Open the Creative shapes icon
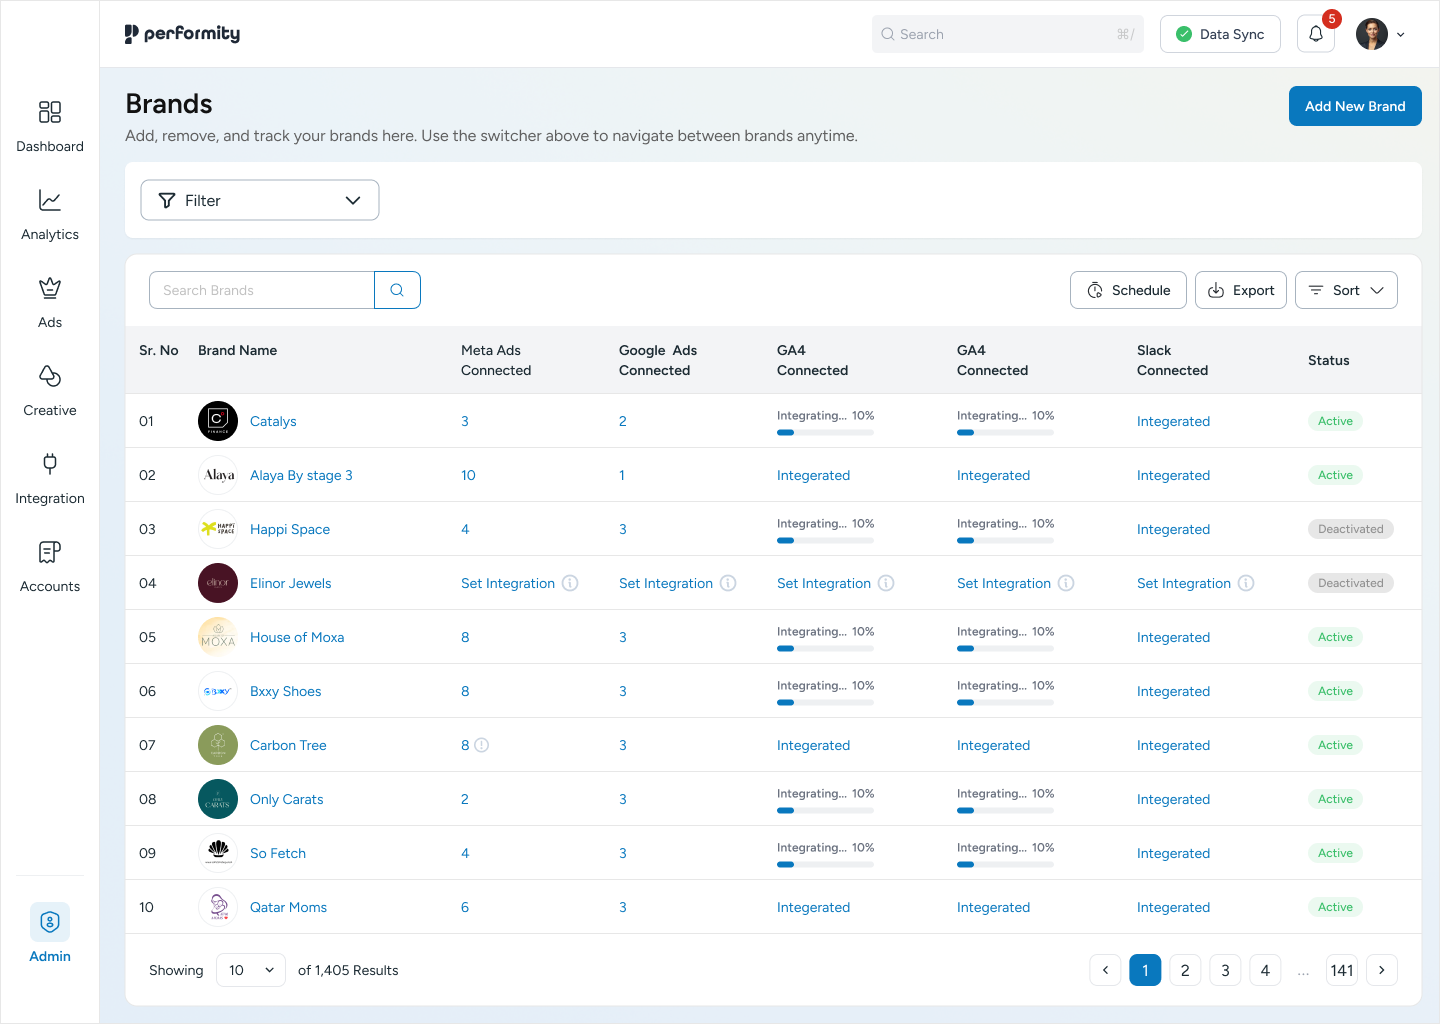1440x1024 pixels. [50, 376]
